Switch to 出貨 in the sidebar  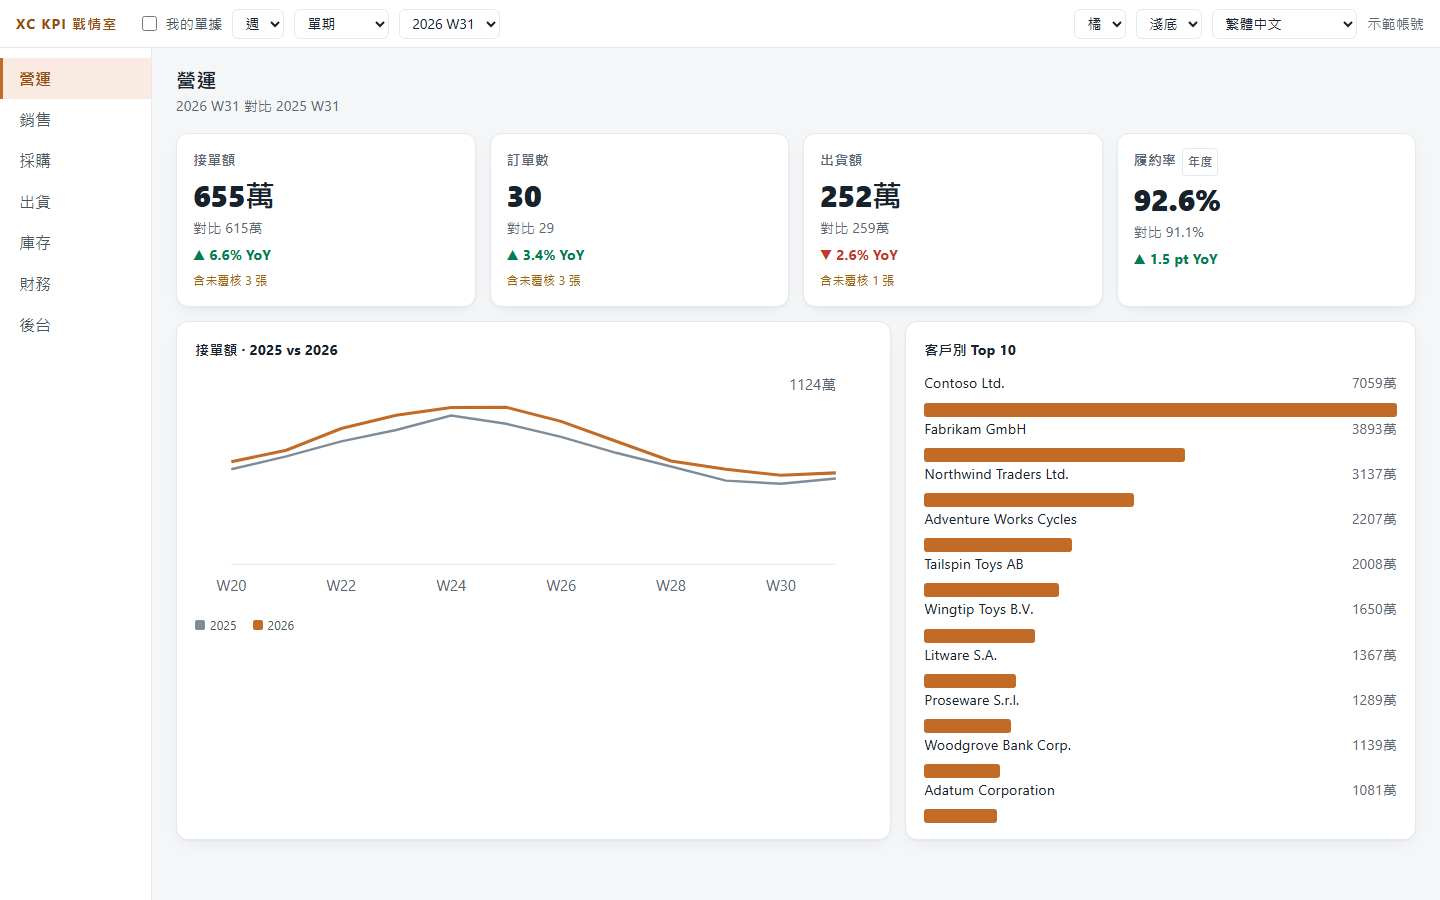(76, 202)
